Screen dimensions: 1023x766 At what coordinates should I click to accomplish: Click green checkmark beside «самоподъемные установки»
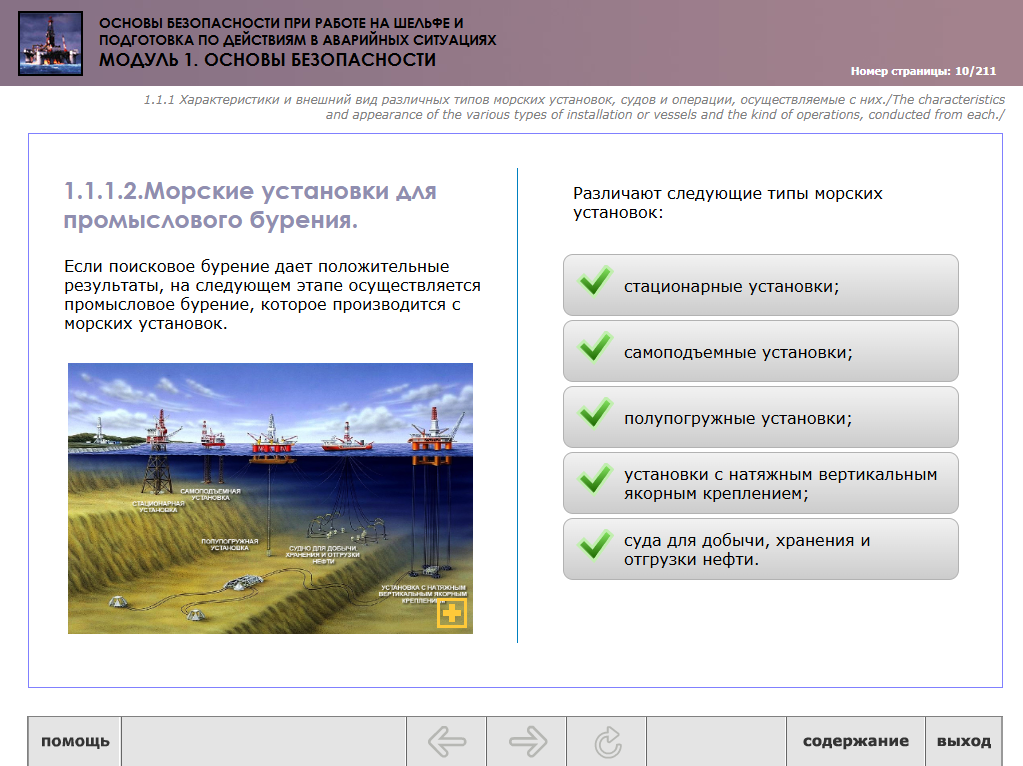(x=595, y=351)
